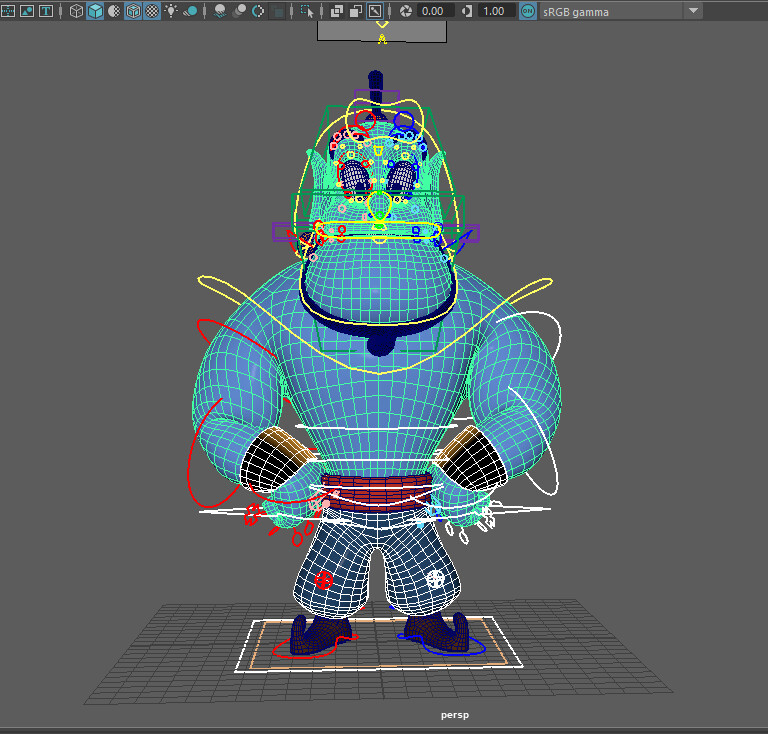Toggle textured display checker icon
Screen dimensions: 768x734
coord(152,11)
